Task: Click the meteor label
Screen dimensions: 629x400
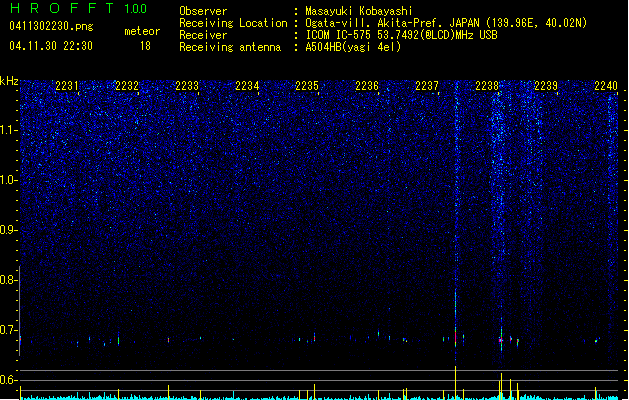Action: pyautogui.click(x=142, y=31)
